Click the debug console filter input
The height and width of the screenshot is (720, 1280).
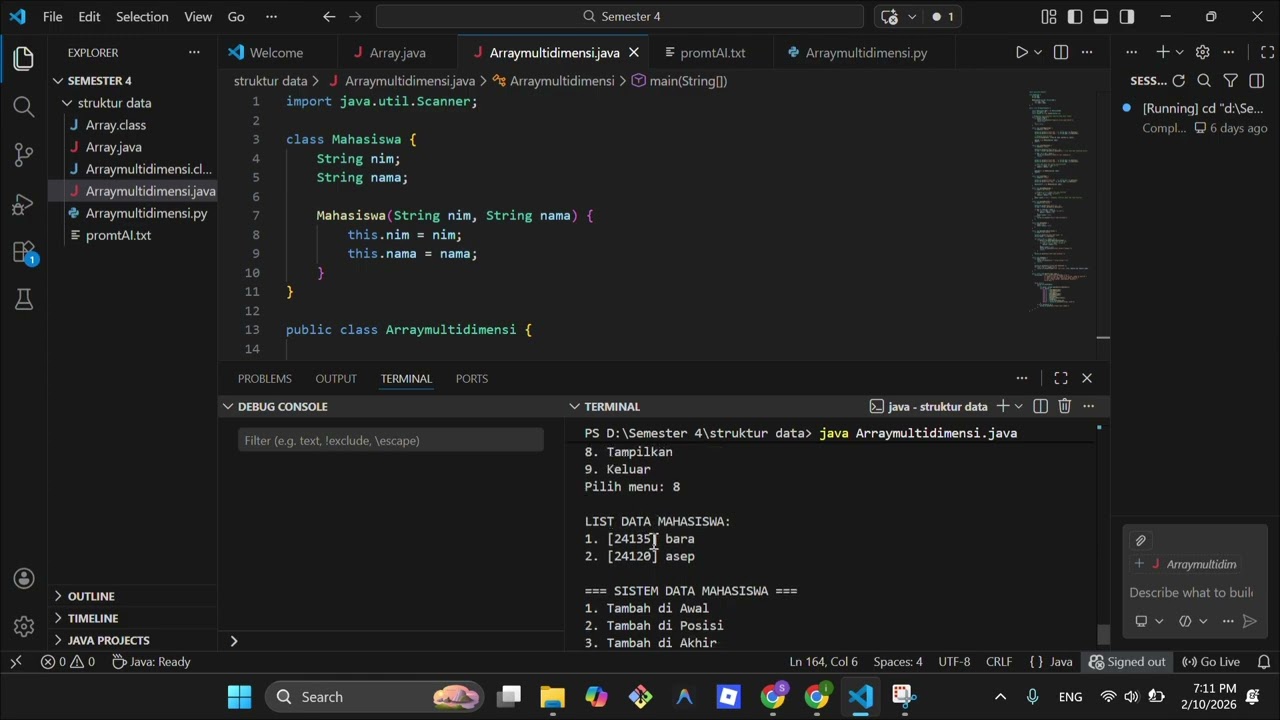pos(391,440)
